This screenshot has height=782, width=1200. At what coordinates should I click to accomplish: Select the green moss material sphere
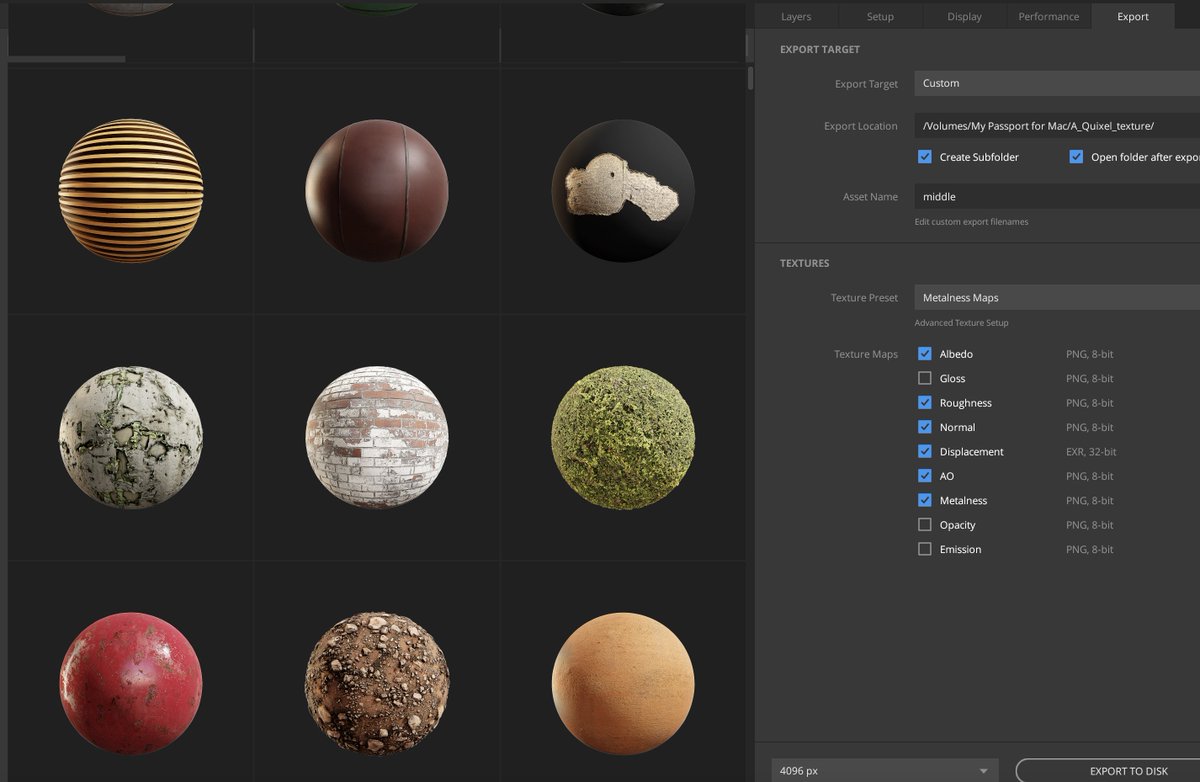click(623, 437)
